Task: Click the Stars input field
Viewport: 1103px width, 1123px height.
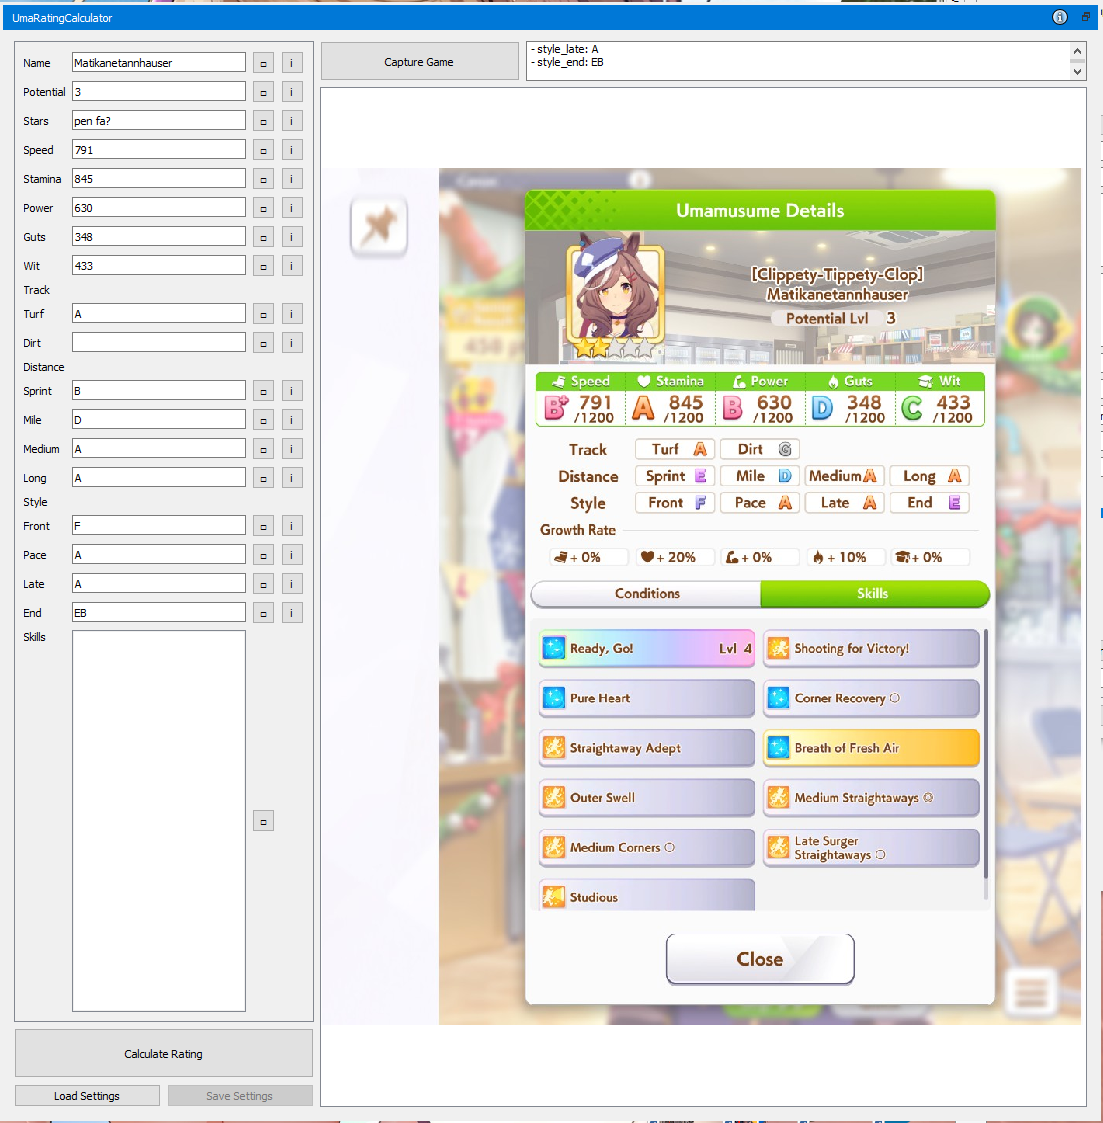Action: tap(158, 121)
